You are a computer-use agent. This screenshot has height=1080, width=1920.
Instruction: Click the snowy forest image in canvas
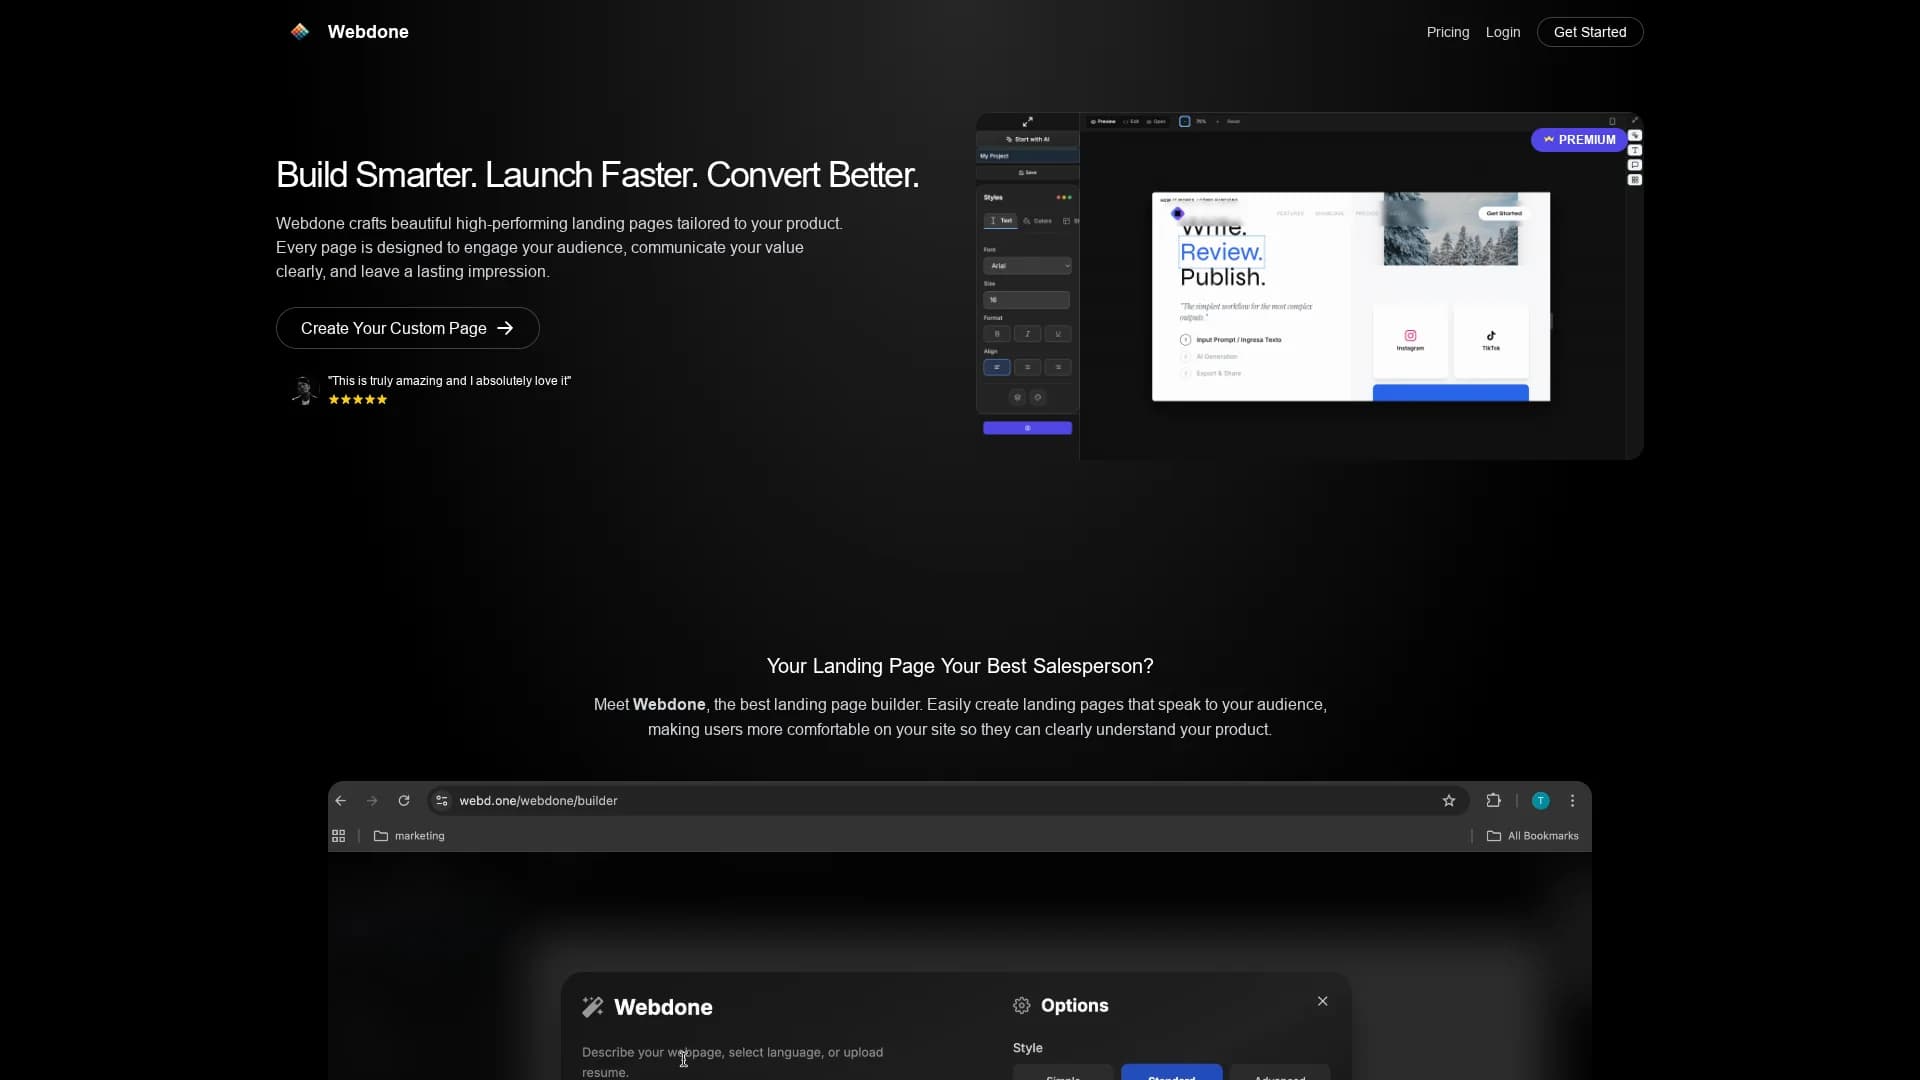1450,230
